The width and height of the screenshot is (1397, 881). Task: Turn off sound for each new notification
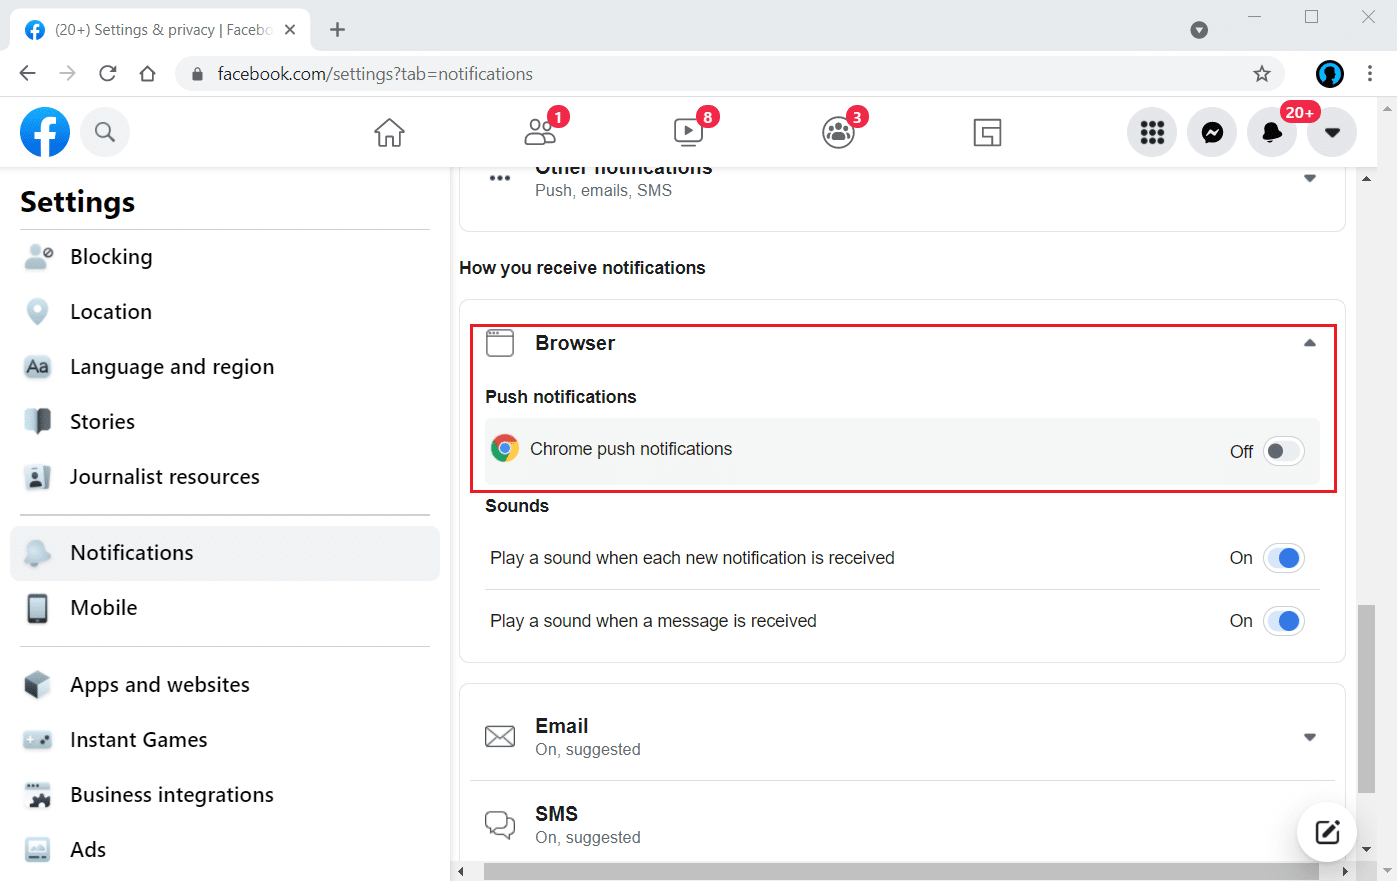[1283, 558]
